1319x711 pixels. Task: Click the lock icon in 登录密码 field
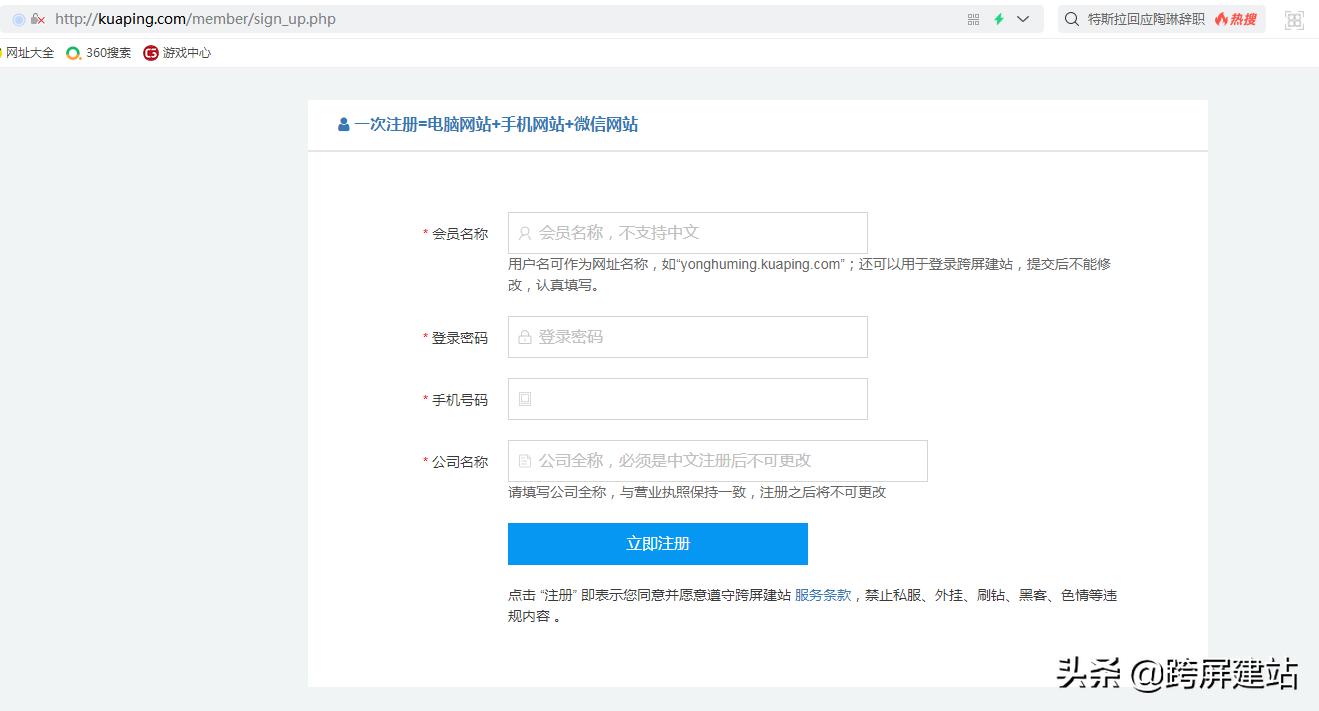tap(525, 337)
